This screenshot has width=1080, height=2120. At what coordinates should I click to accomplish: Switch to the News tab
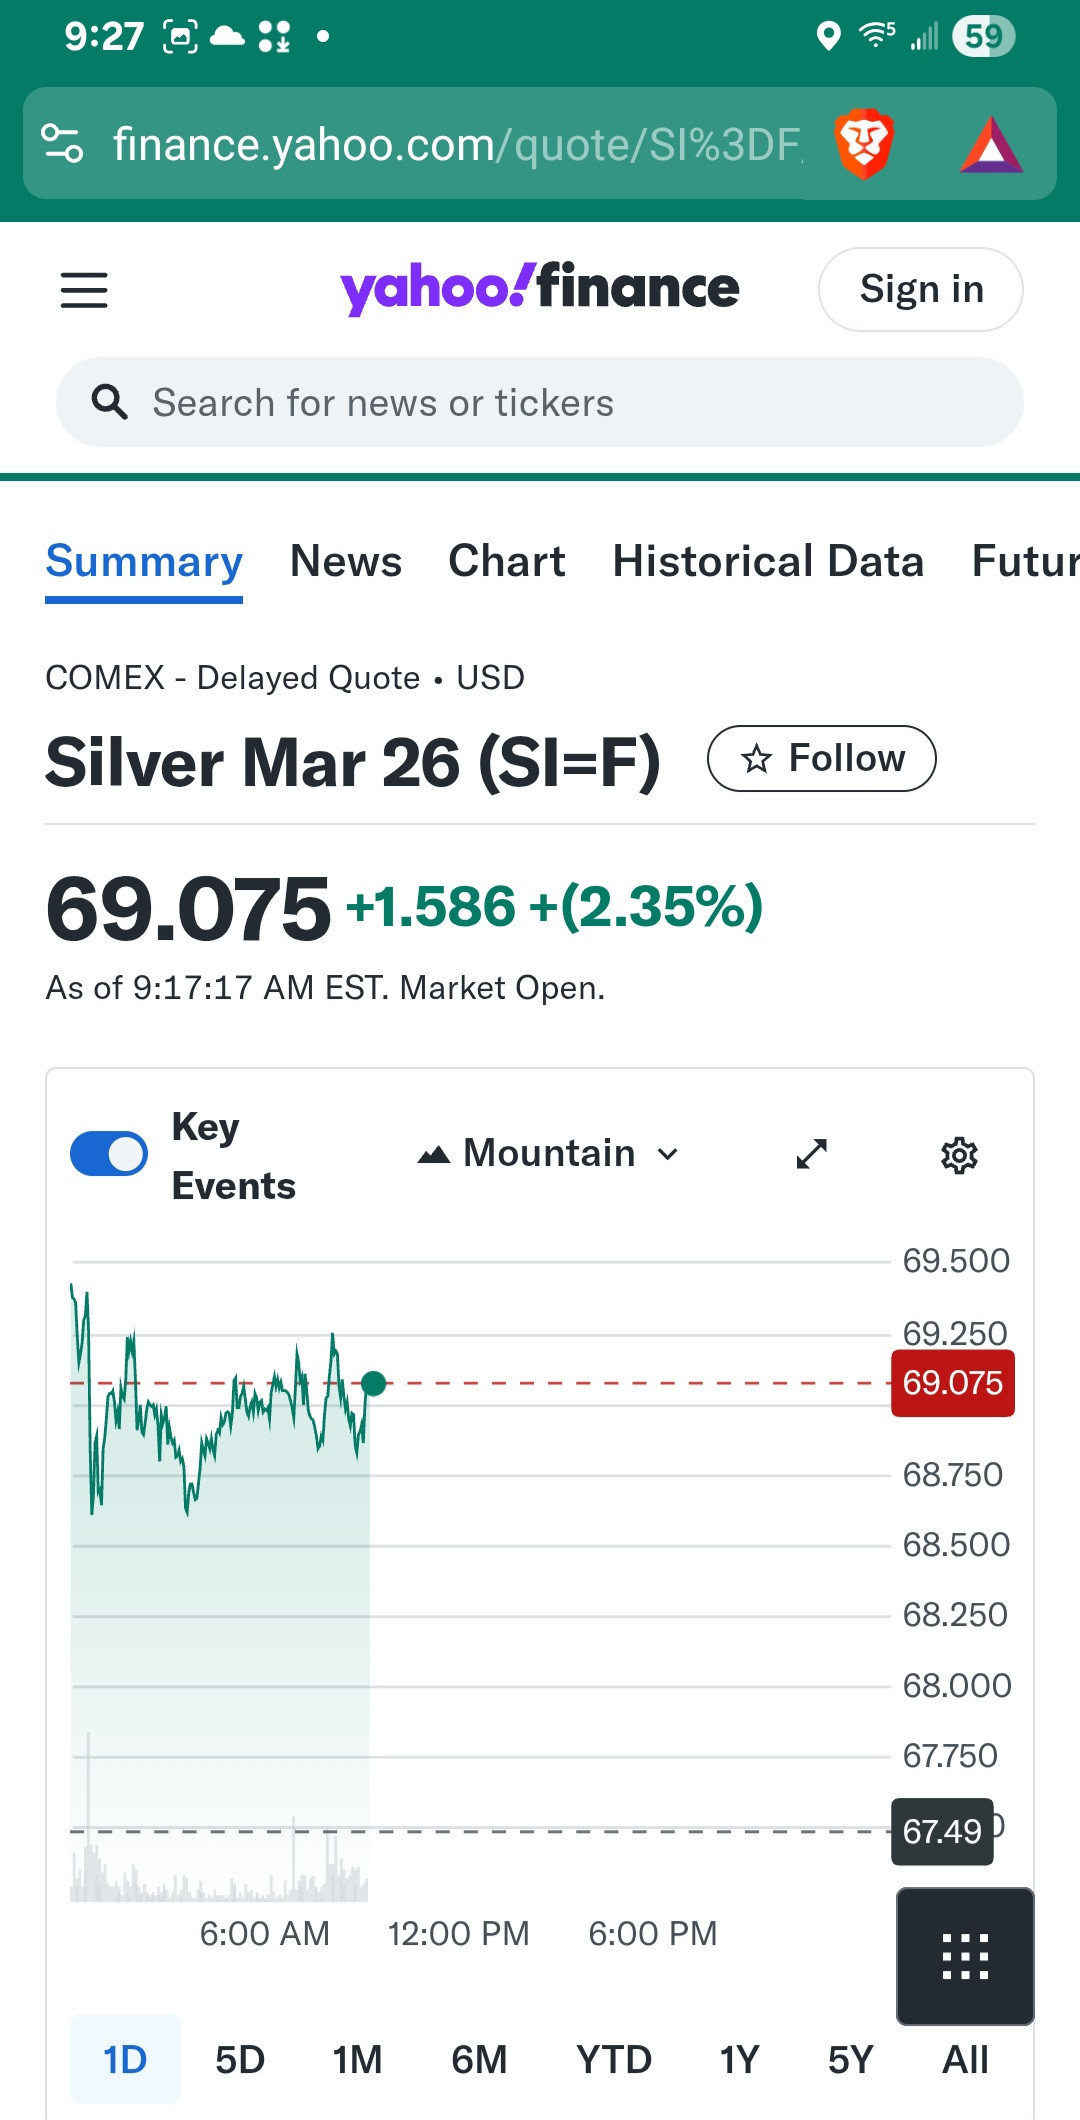click(346, 561)
